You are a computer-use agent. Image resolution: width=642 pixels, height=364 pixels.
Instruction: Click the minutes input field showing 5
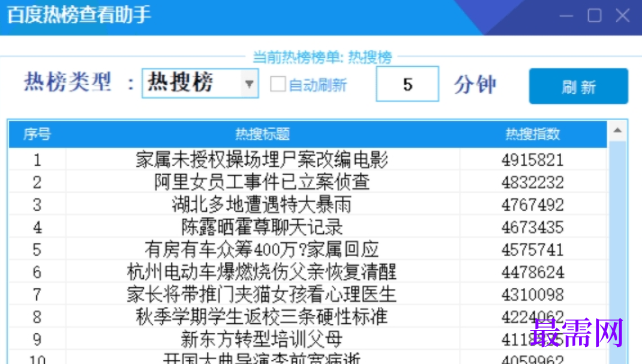pos(407,84)
